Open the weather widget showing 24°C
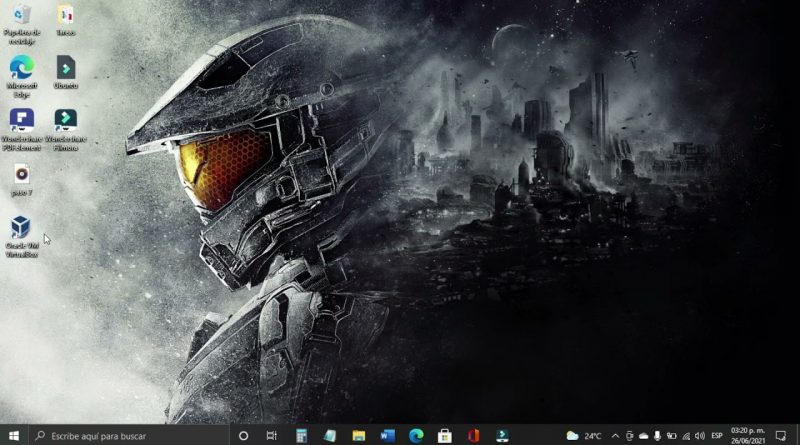The width and height of the screenshot is (800, 445). coord(584,436)
